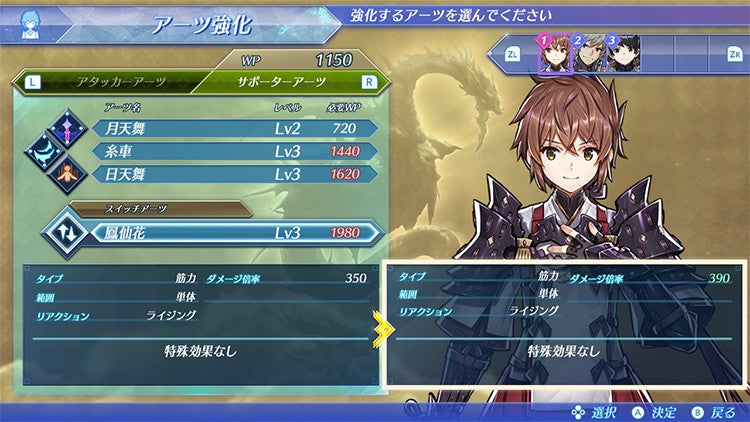This screenshot has width=750, height=422.
Task: Click the A 決定 confirm button
Action: [655, 413]
